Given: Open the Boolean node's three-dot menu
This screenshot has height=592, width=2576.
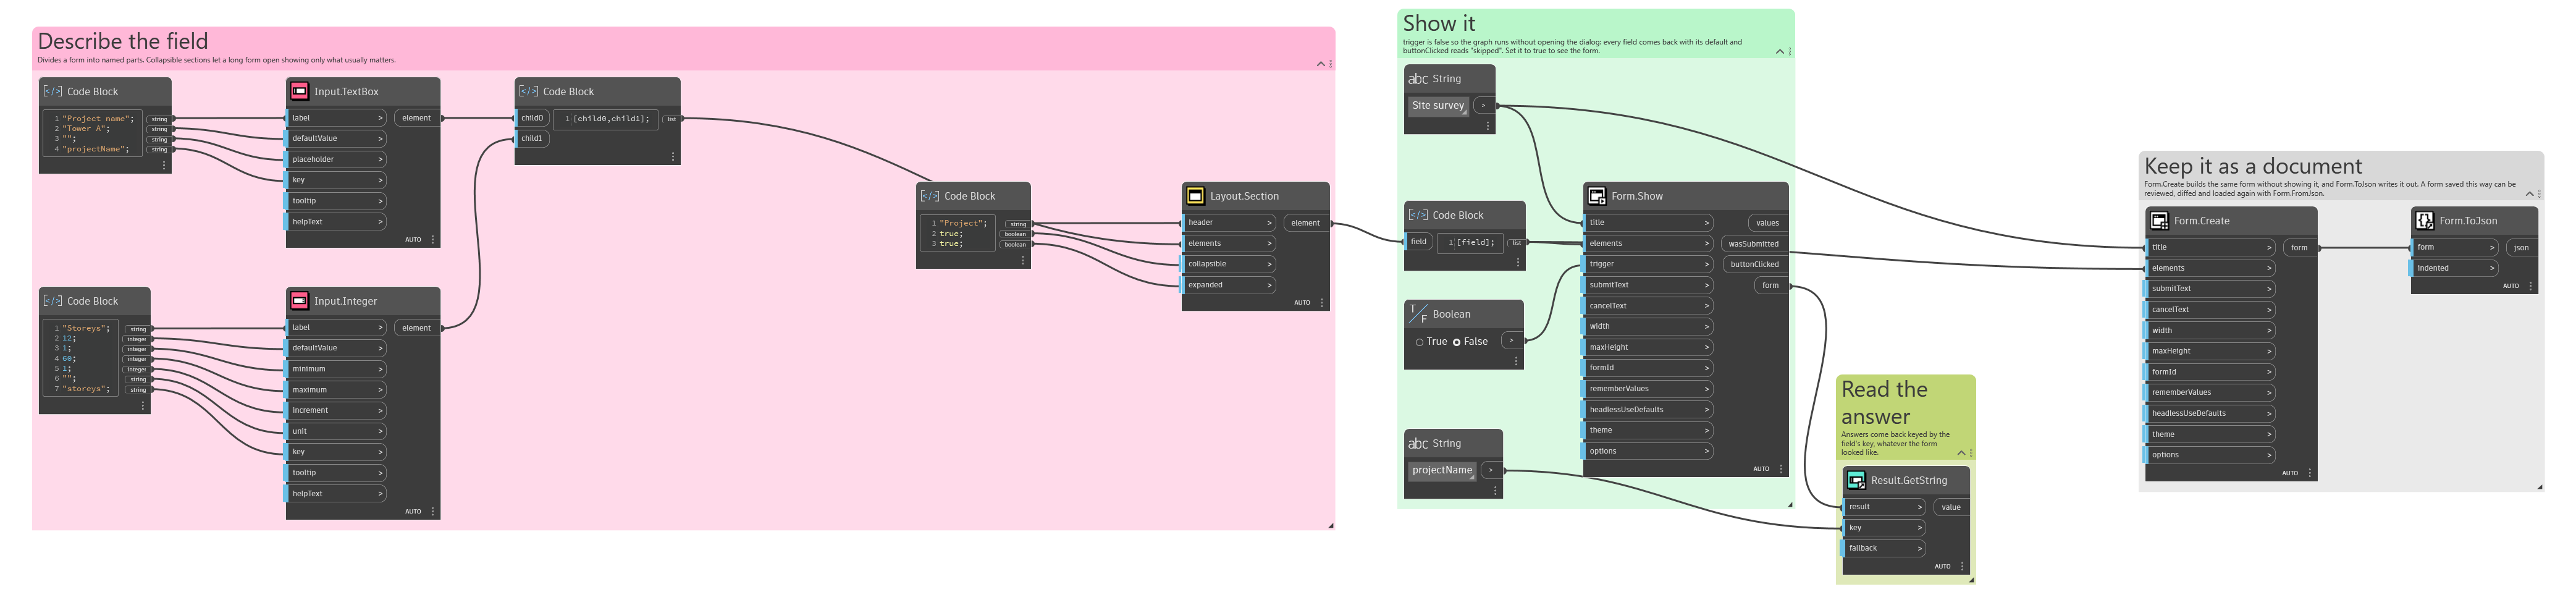Looking at the screenshot, I should pos(1516,361).
